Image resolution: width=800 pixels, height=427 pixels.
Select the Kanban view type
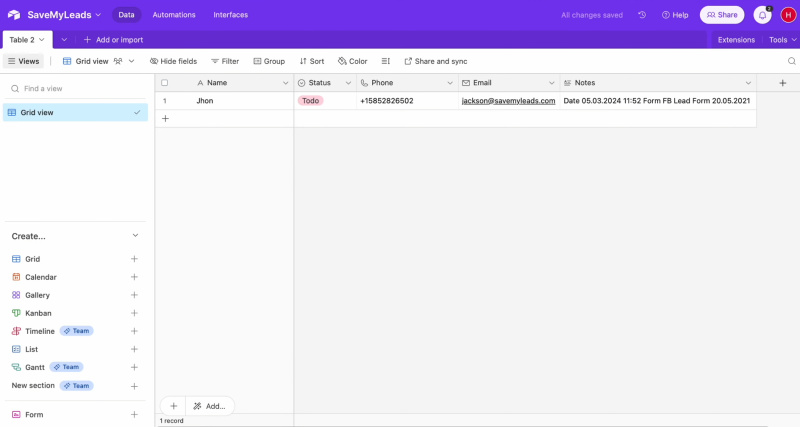[38, 313]
